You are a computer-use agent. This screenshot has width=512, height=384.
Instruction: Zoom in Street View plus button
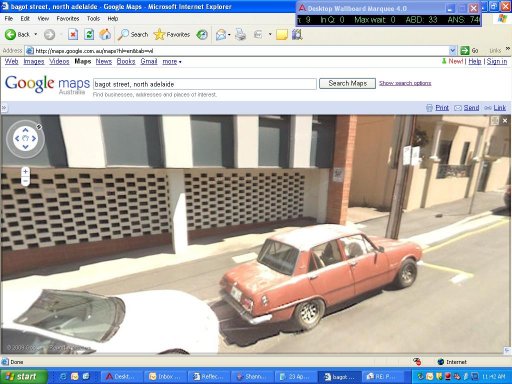[x=25, y=172]
